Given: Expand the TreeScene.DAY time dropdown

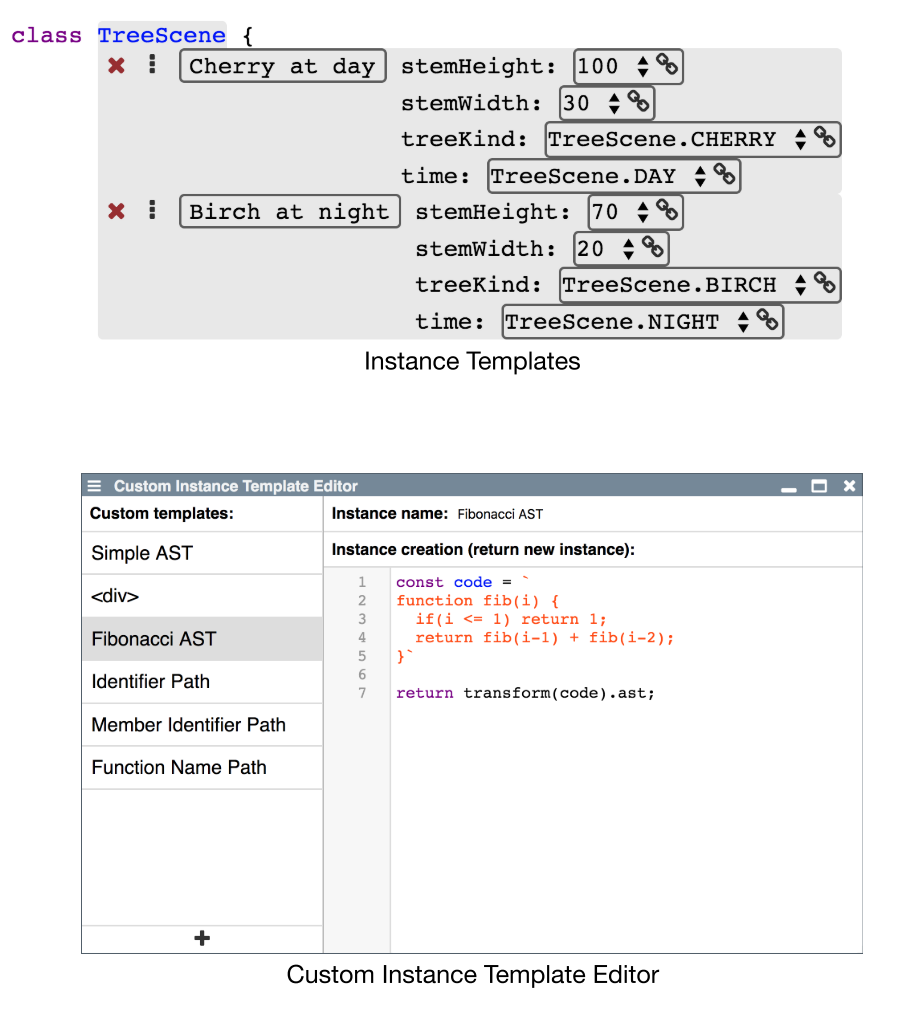Looking at the screenshot, I should (x=700, y=177).
